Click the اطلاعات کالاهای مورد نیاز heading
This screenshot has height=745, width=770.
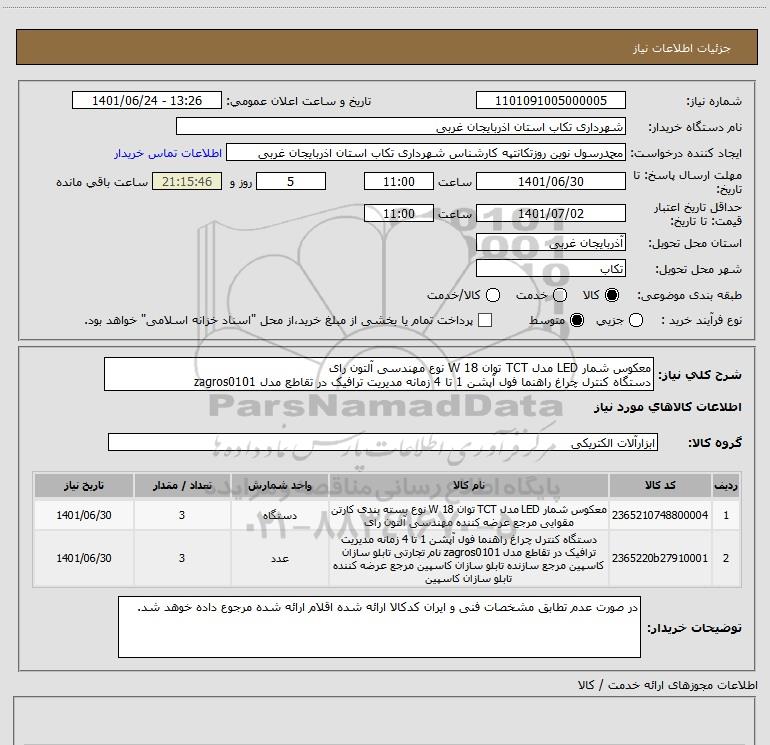click(668, 407)
